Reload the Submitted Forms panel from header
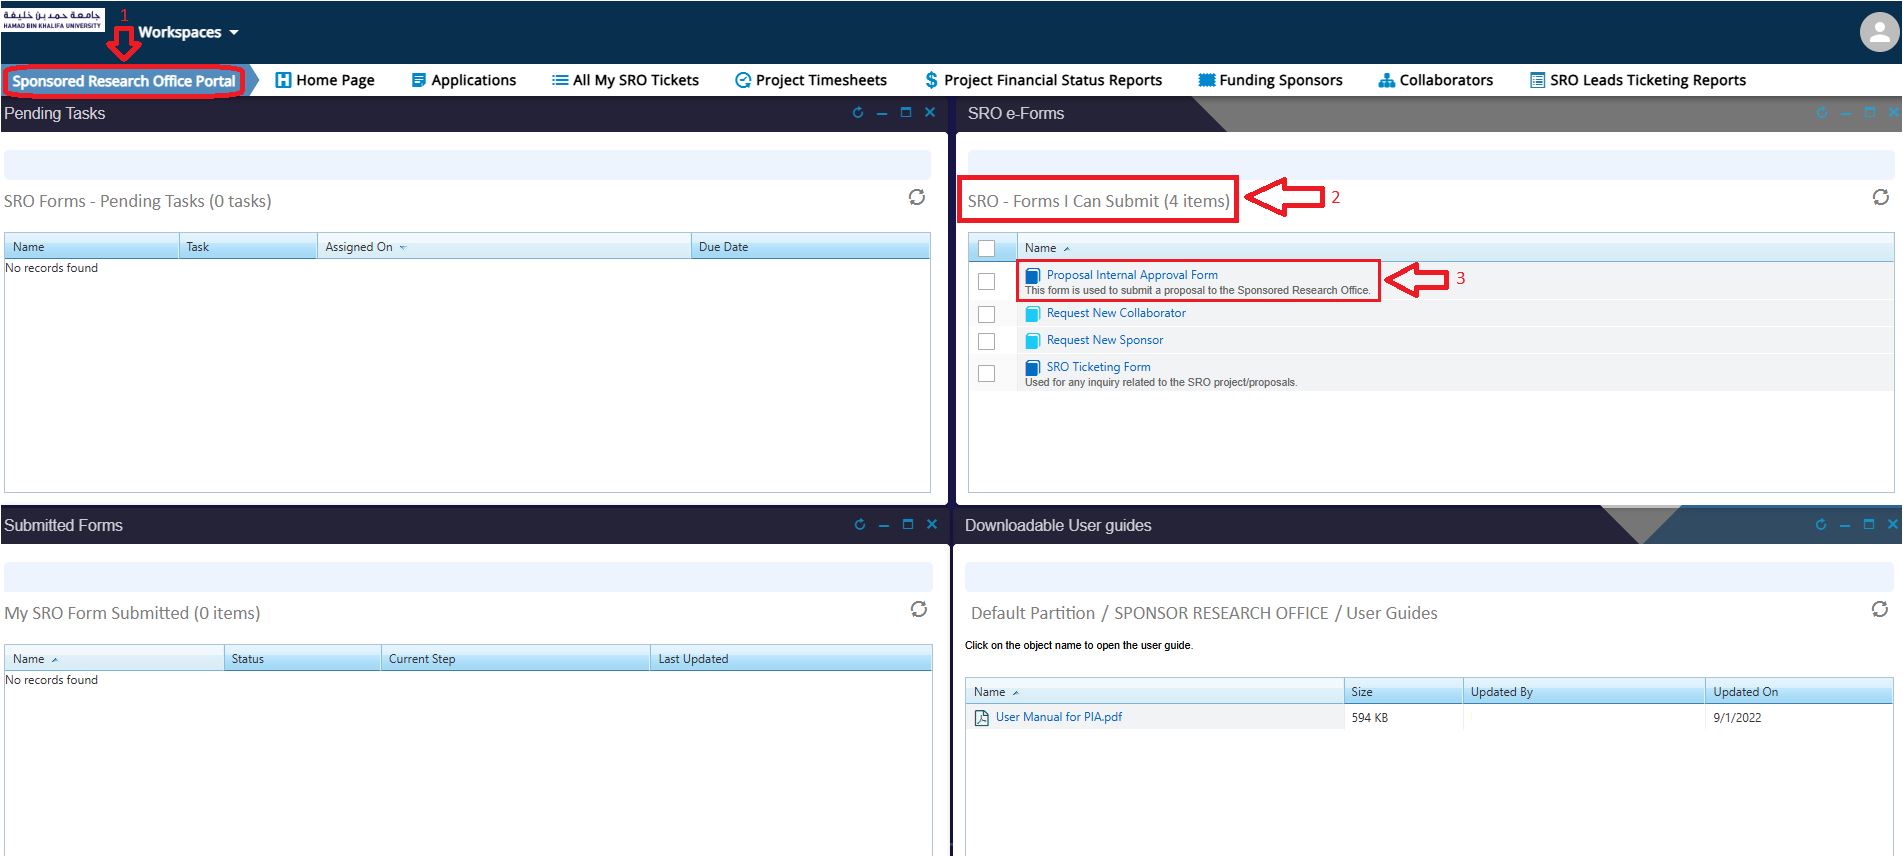The image size is (1903, 857). pos(859,525)
